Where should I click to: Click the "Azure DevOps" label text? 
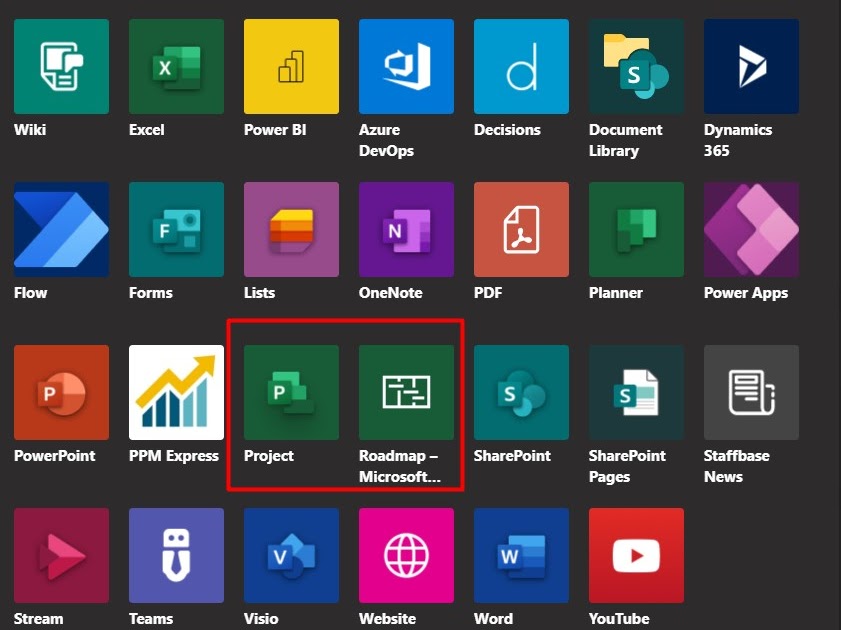[x=386, y=140]
